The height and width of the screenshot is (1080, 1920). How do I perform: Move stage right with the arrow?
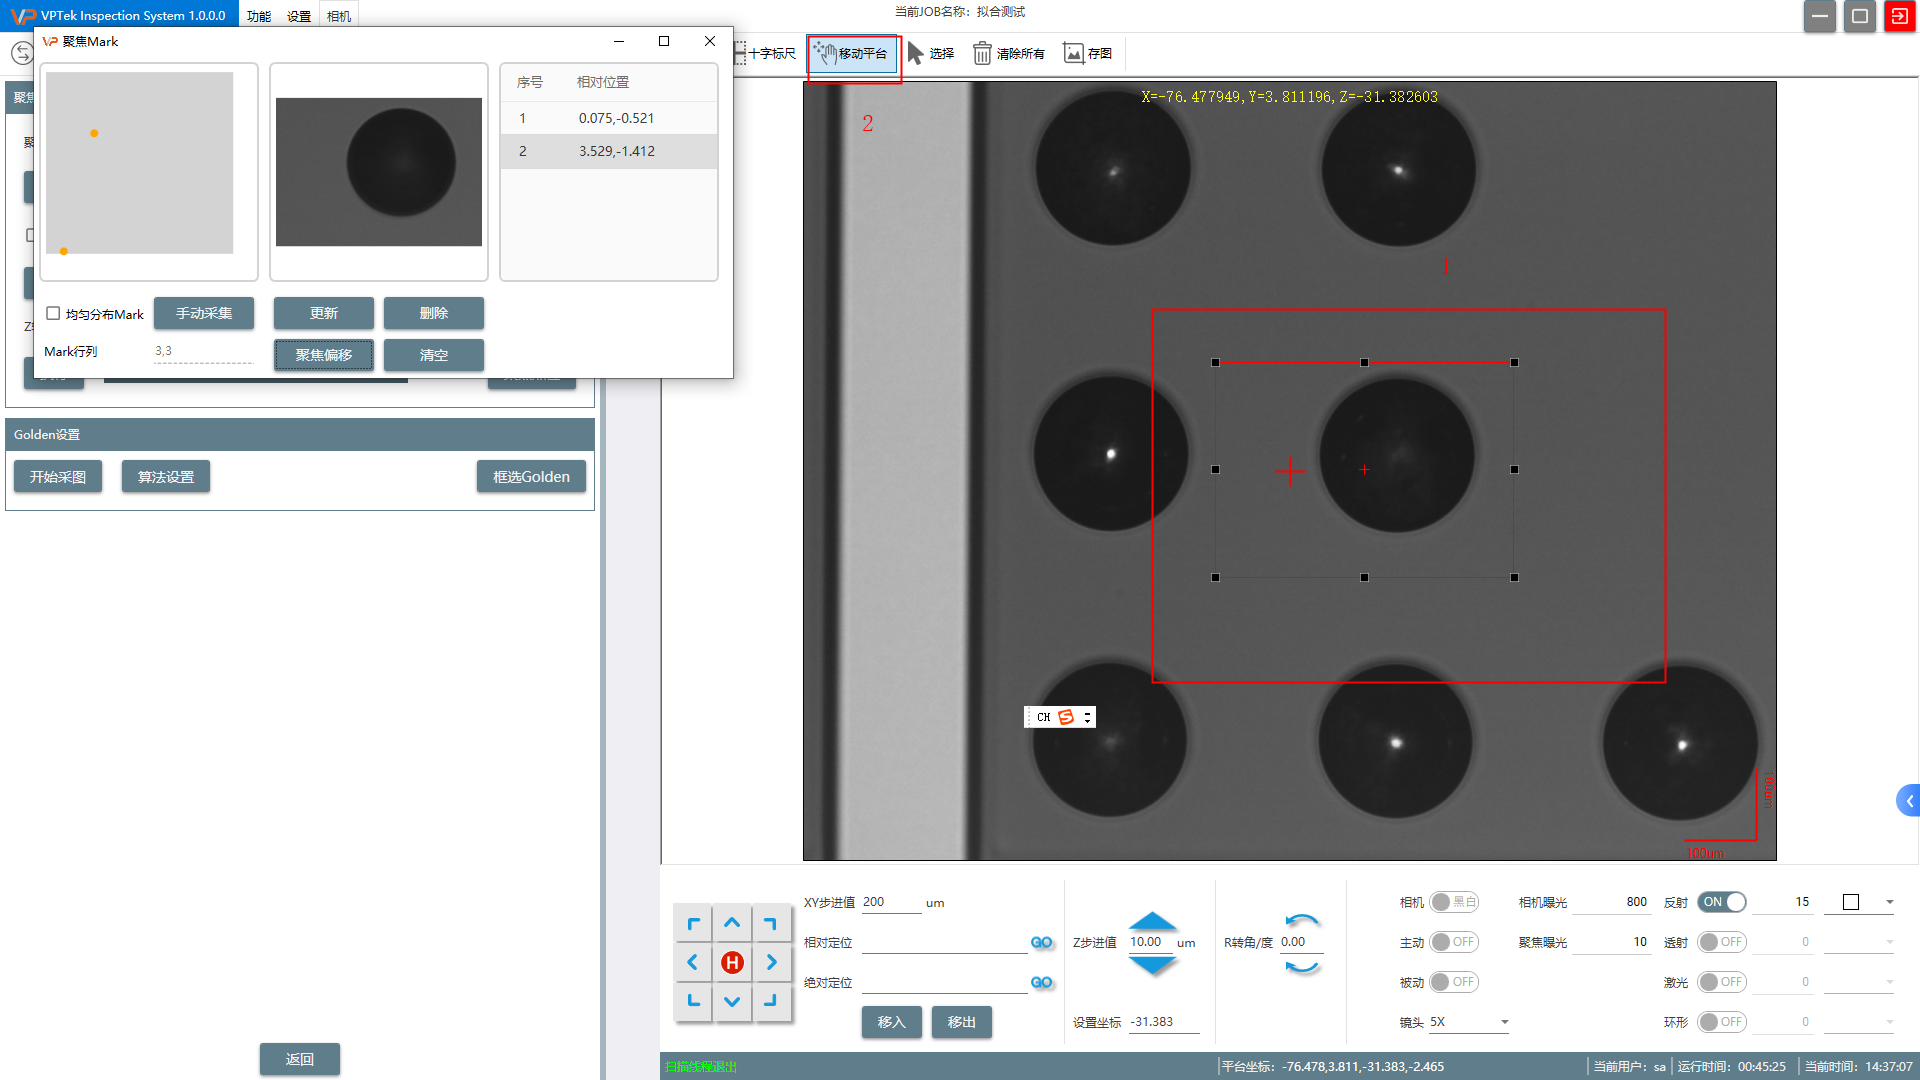pos(771,962)
